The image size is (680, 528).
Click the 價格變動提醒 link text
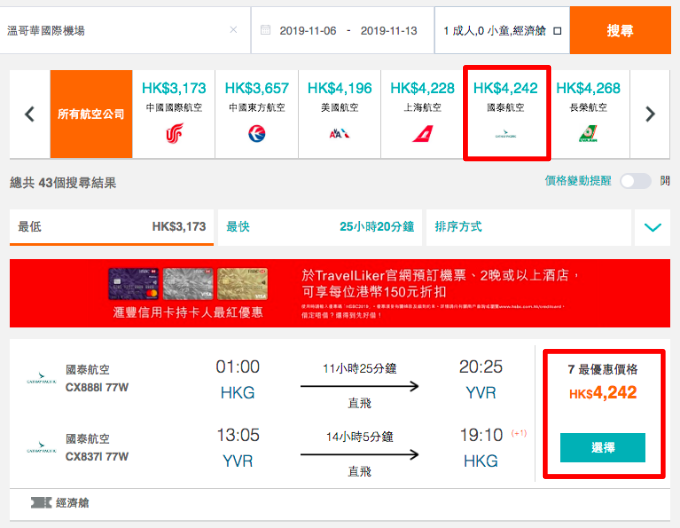point(578,181)
